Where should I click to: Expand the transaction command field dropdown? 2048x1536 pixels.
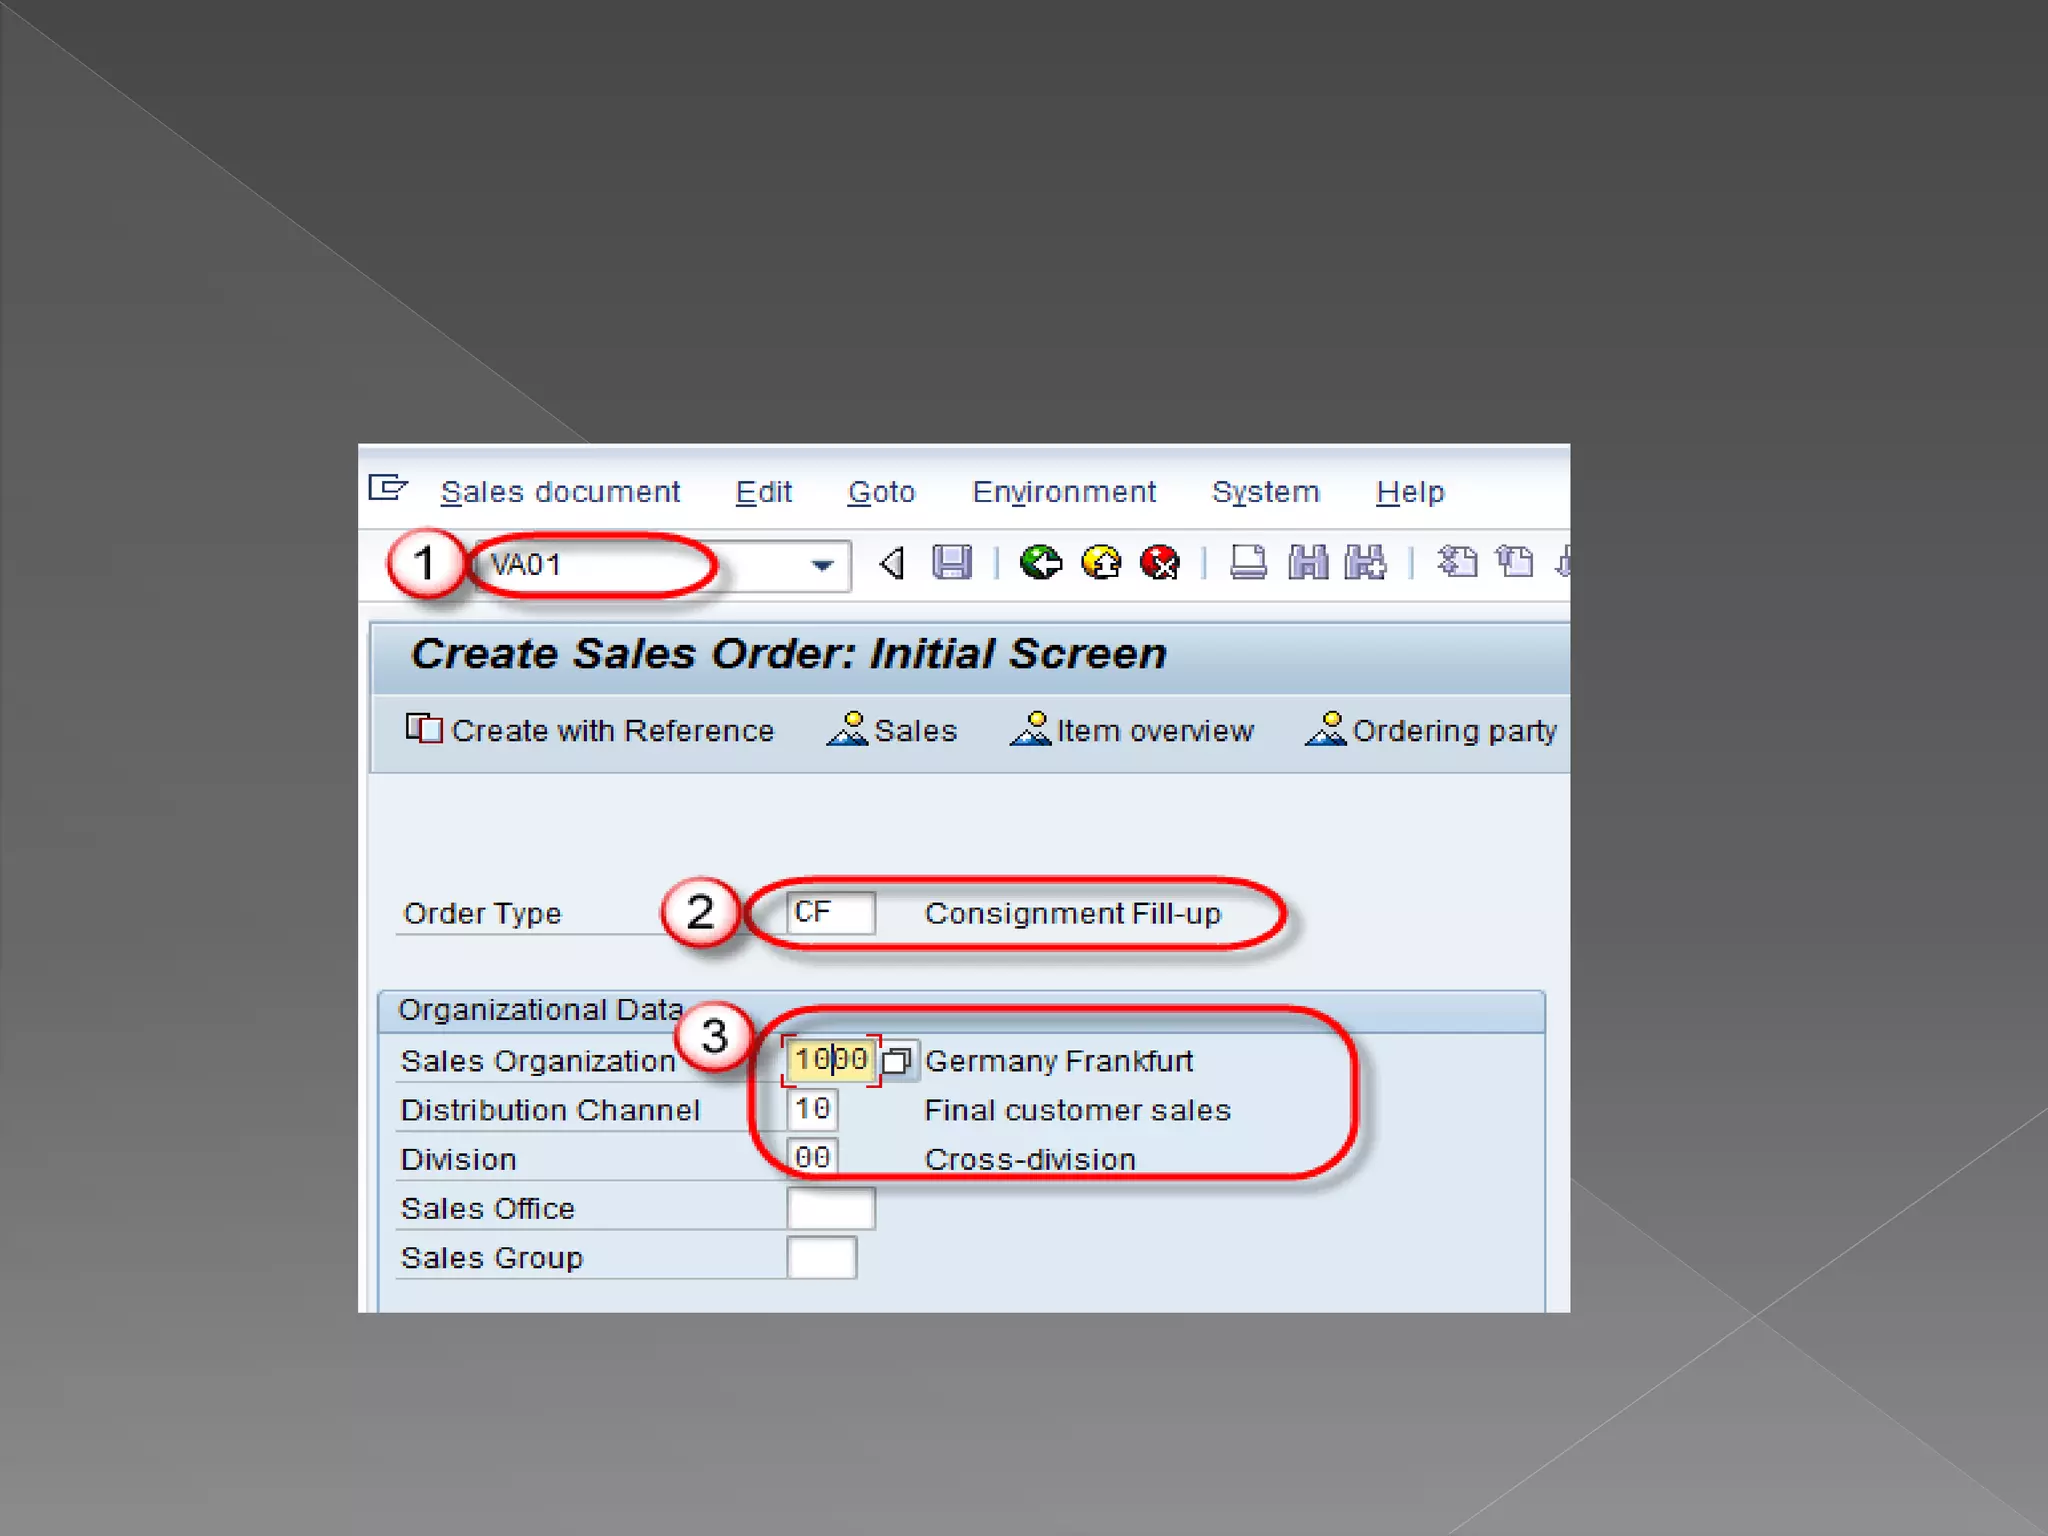822,566
